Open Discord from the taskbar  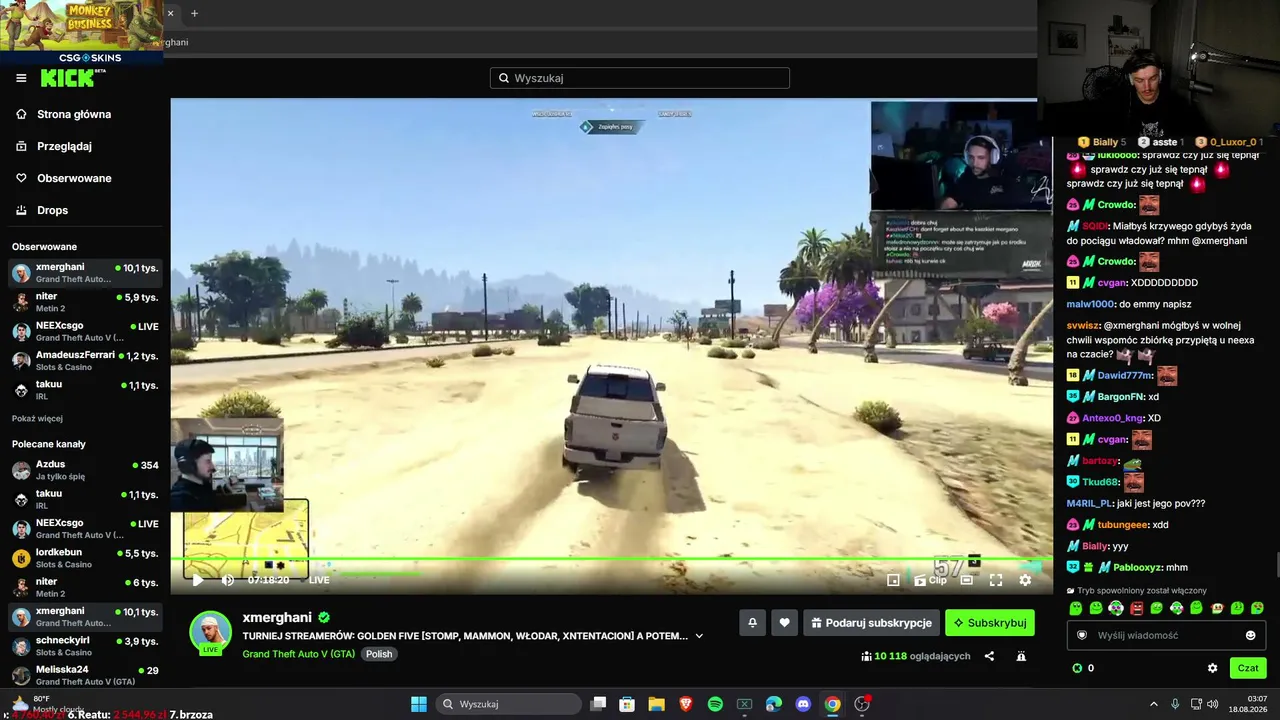click(x=803, y=704)
